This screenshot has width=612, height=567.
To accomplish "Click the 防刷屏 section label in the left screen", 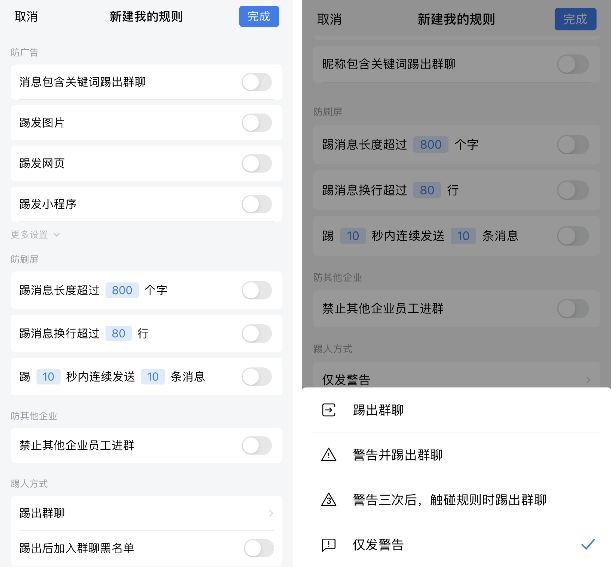I will (x=24, y=259).
